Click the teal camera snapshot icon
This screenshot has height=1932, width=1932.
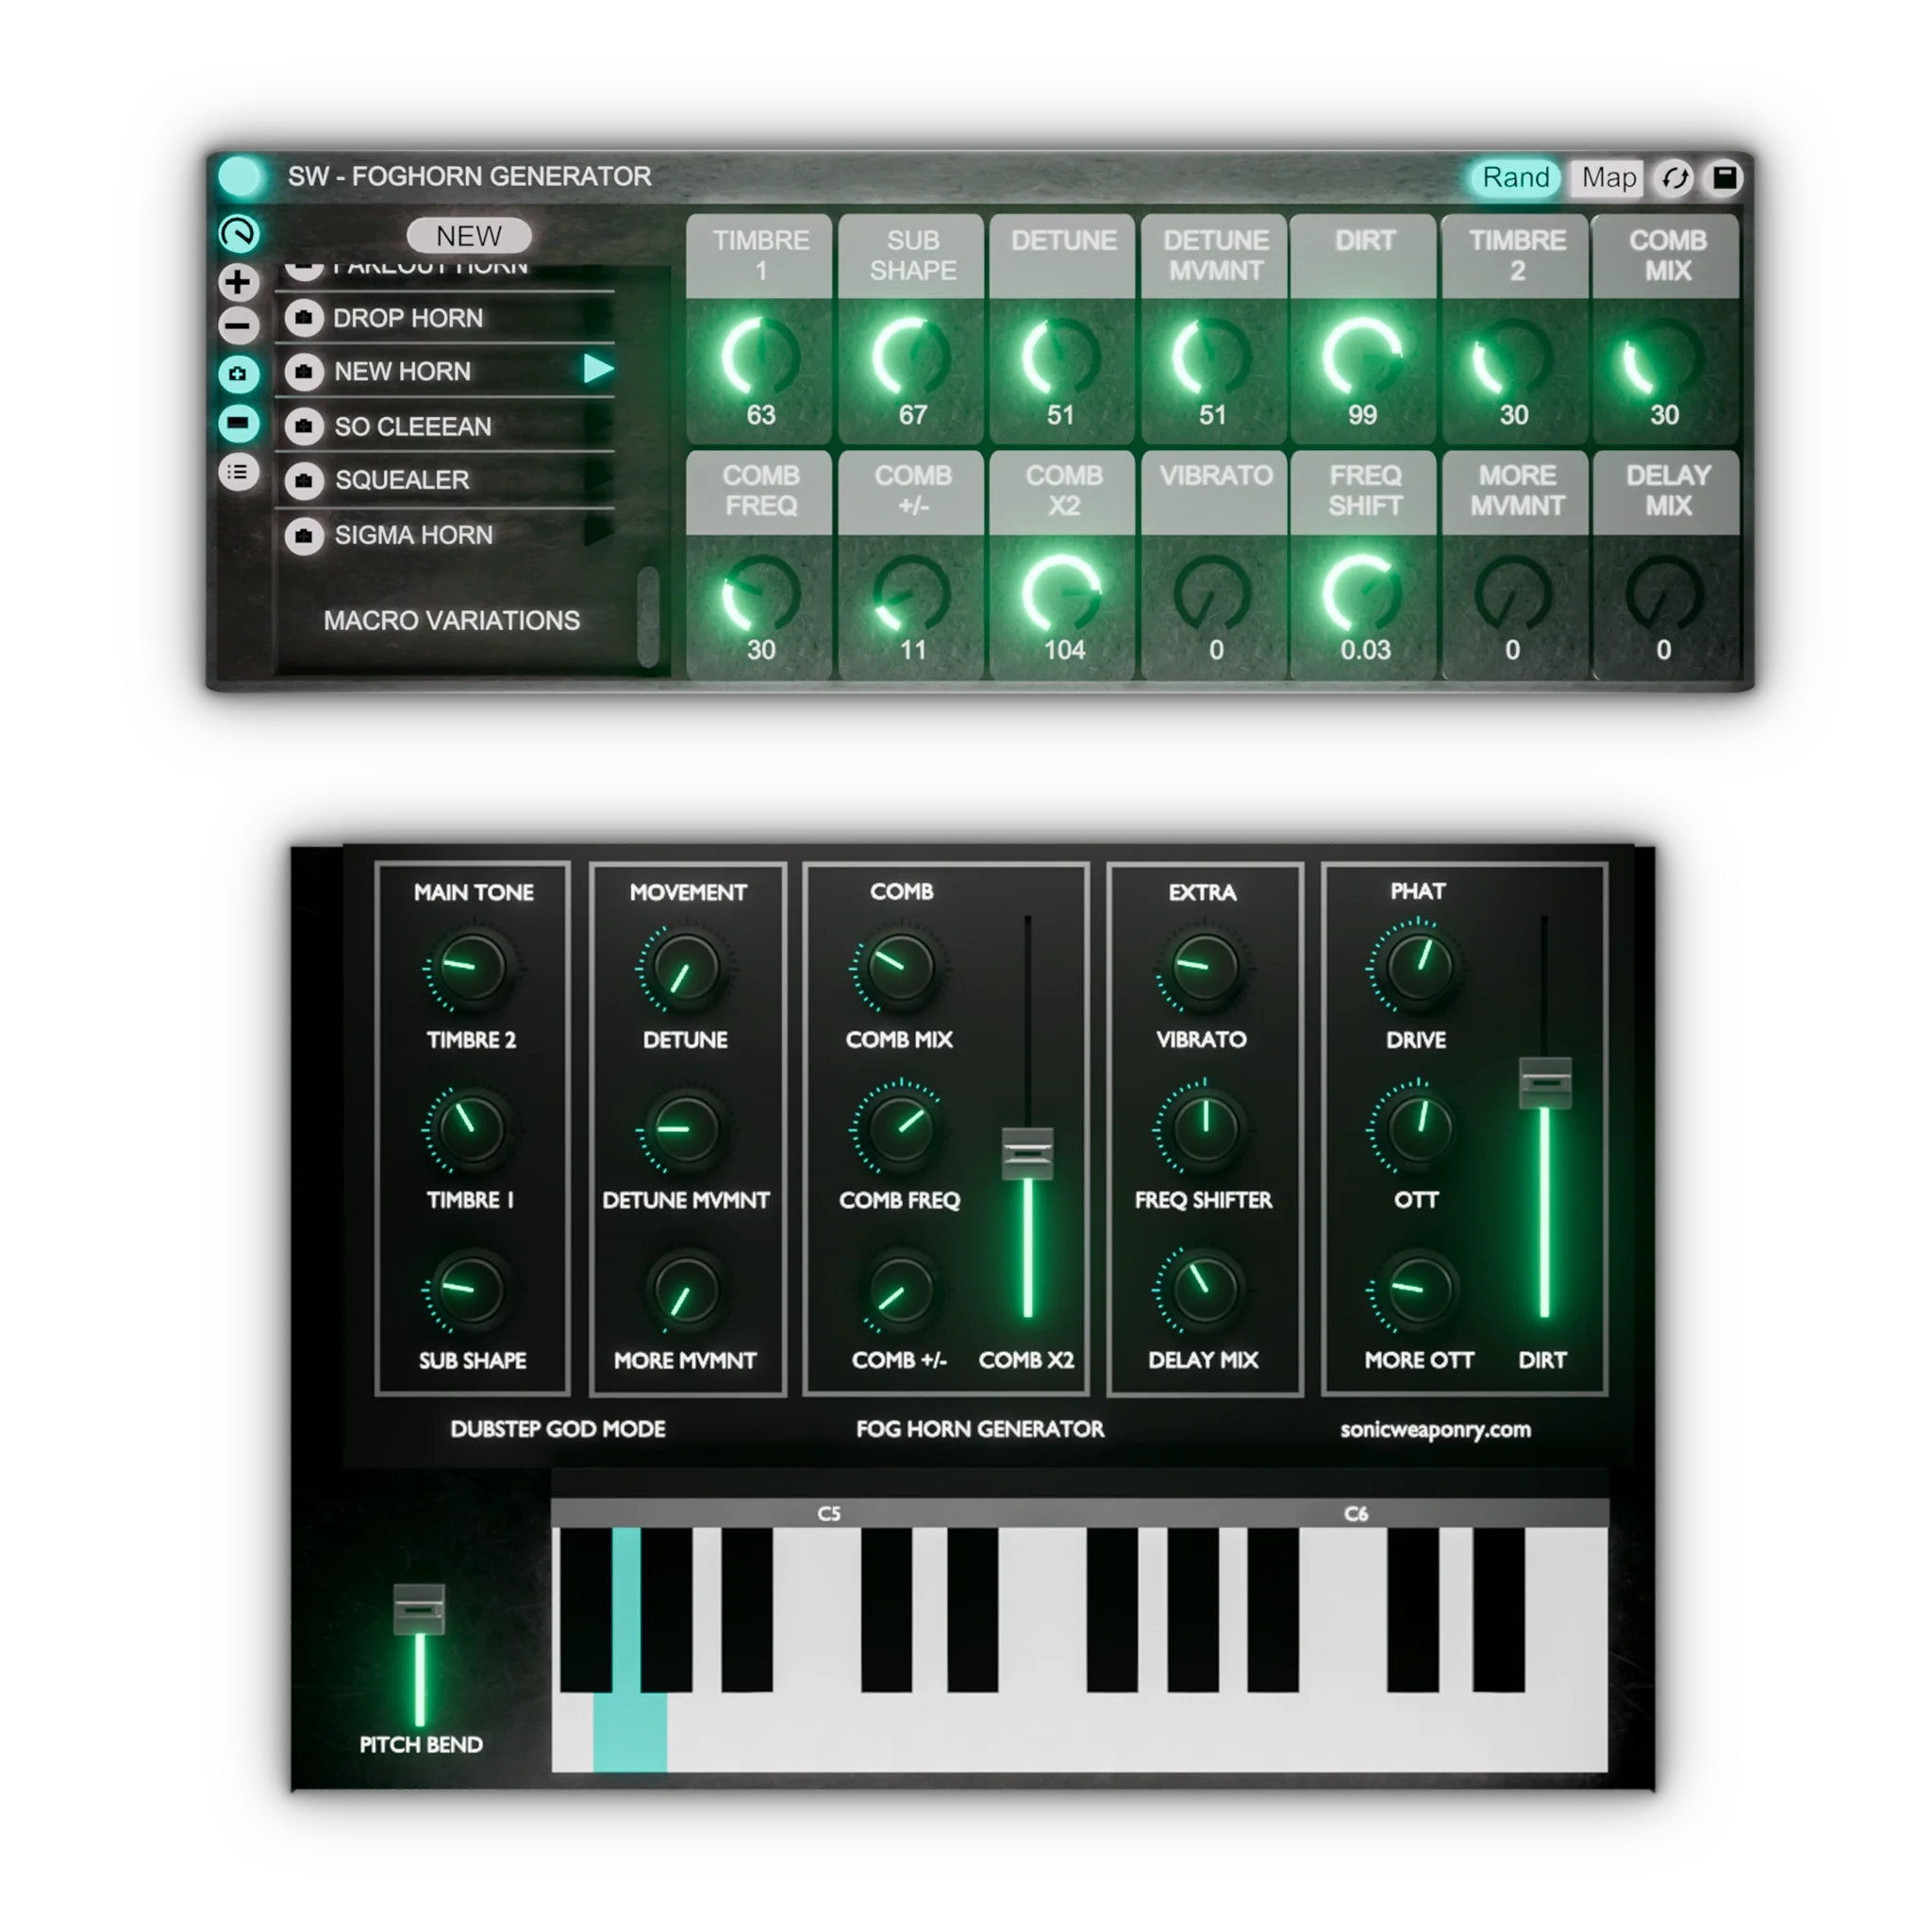coord(238,374)
